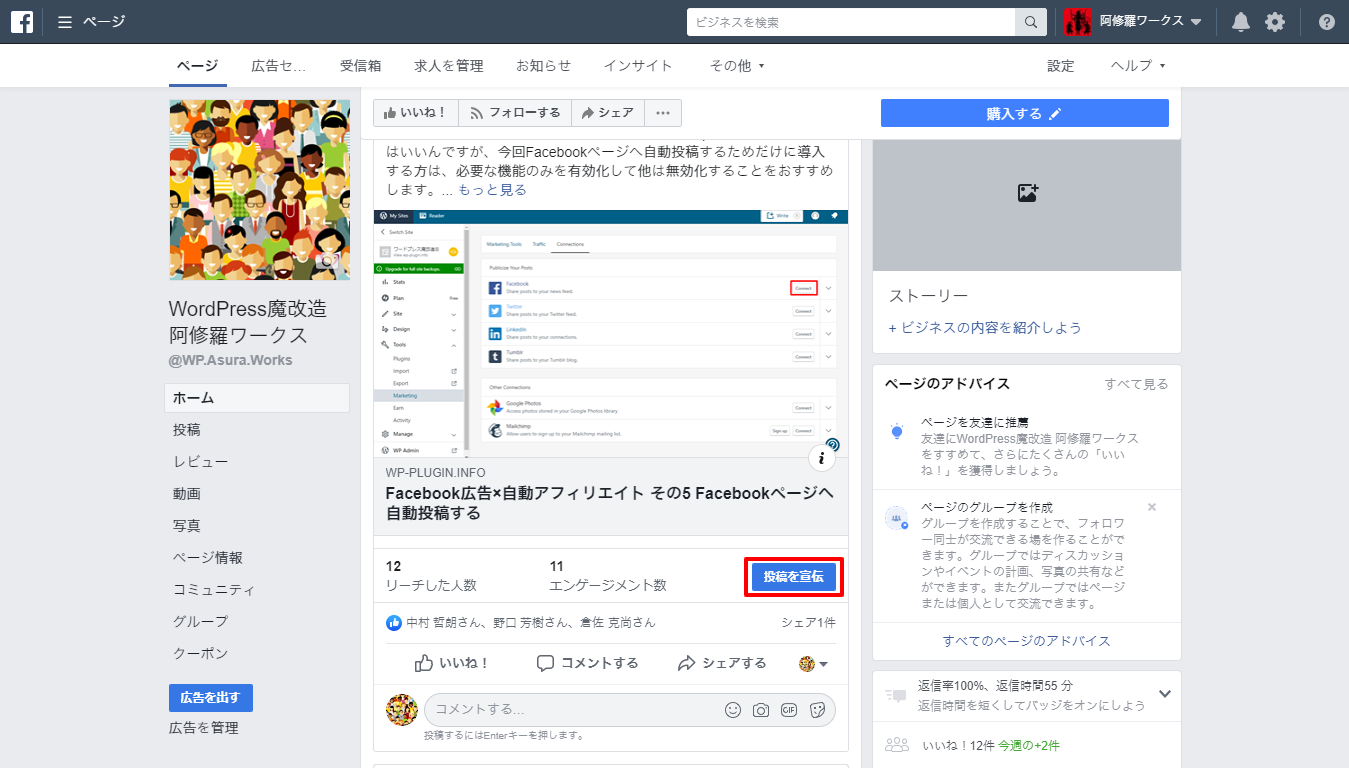Image resolution: width=1349 pixels, height=768 pixels.
Task: Open sticker picker in comment box
Action: pyautogui.click(x=817, y=710)
